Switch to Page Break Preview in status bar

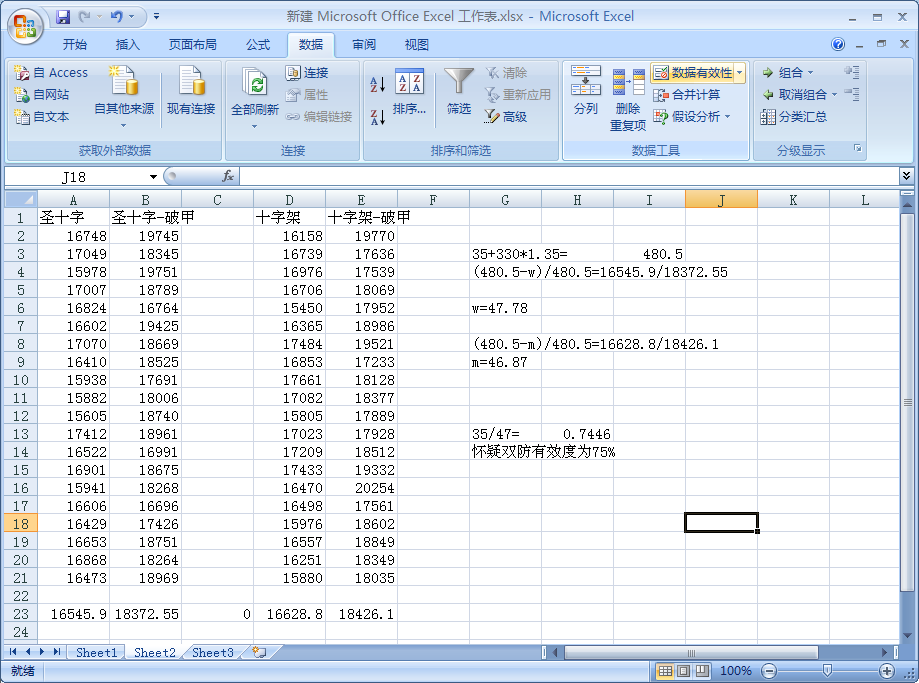(x=702, y=671)
